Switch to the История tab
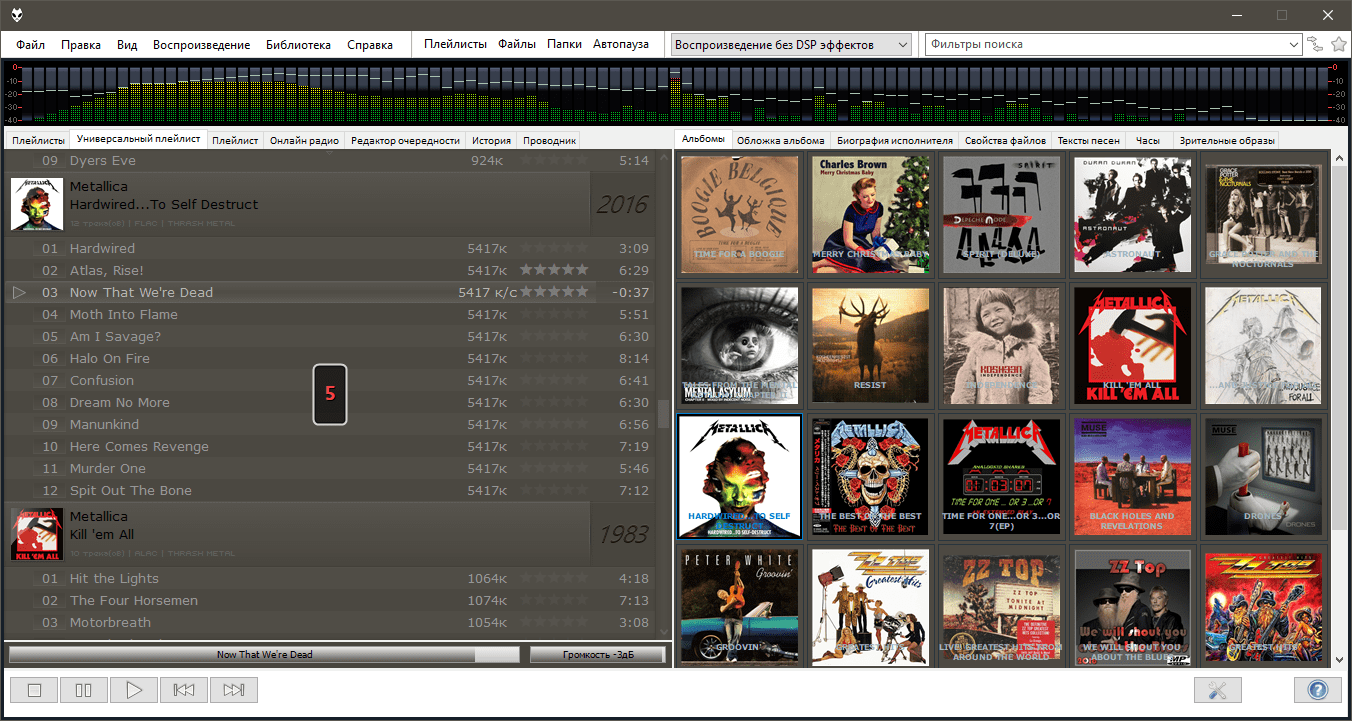 click(492, 141)
